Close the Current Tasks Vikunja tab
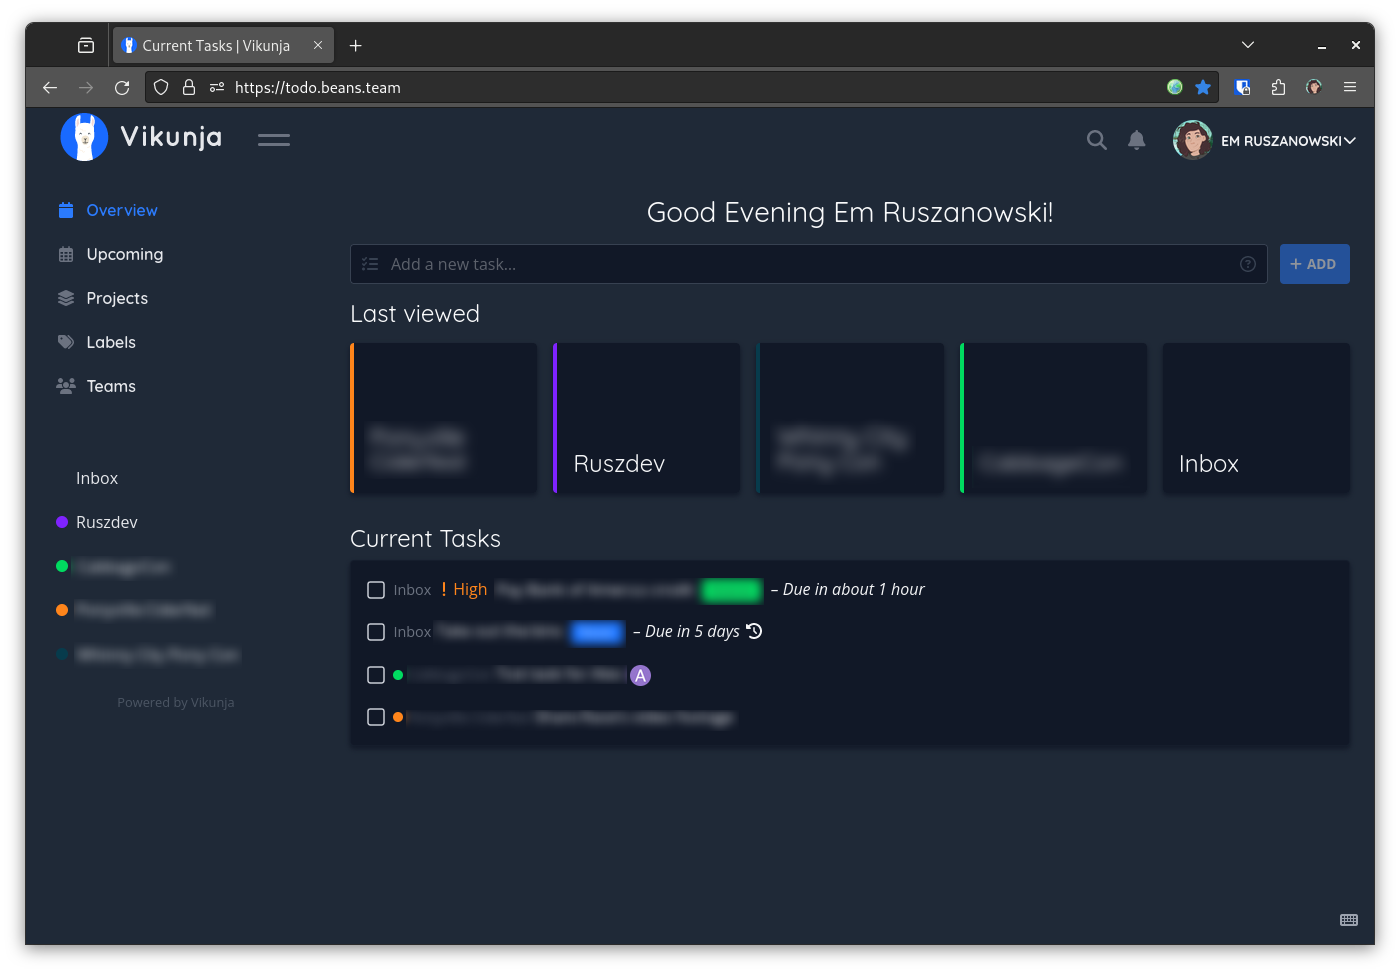 point(318,45)
